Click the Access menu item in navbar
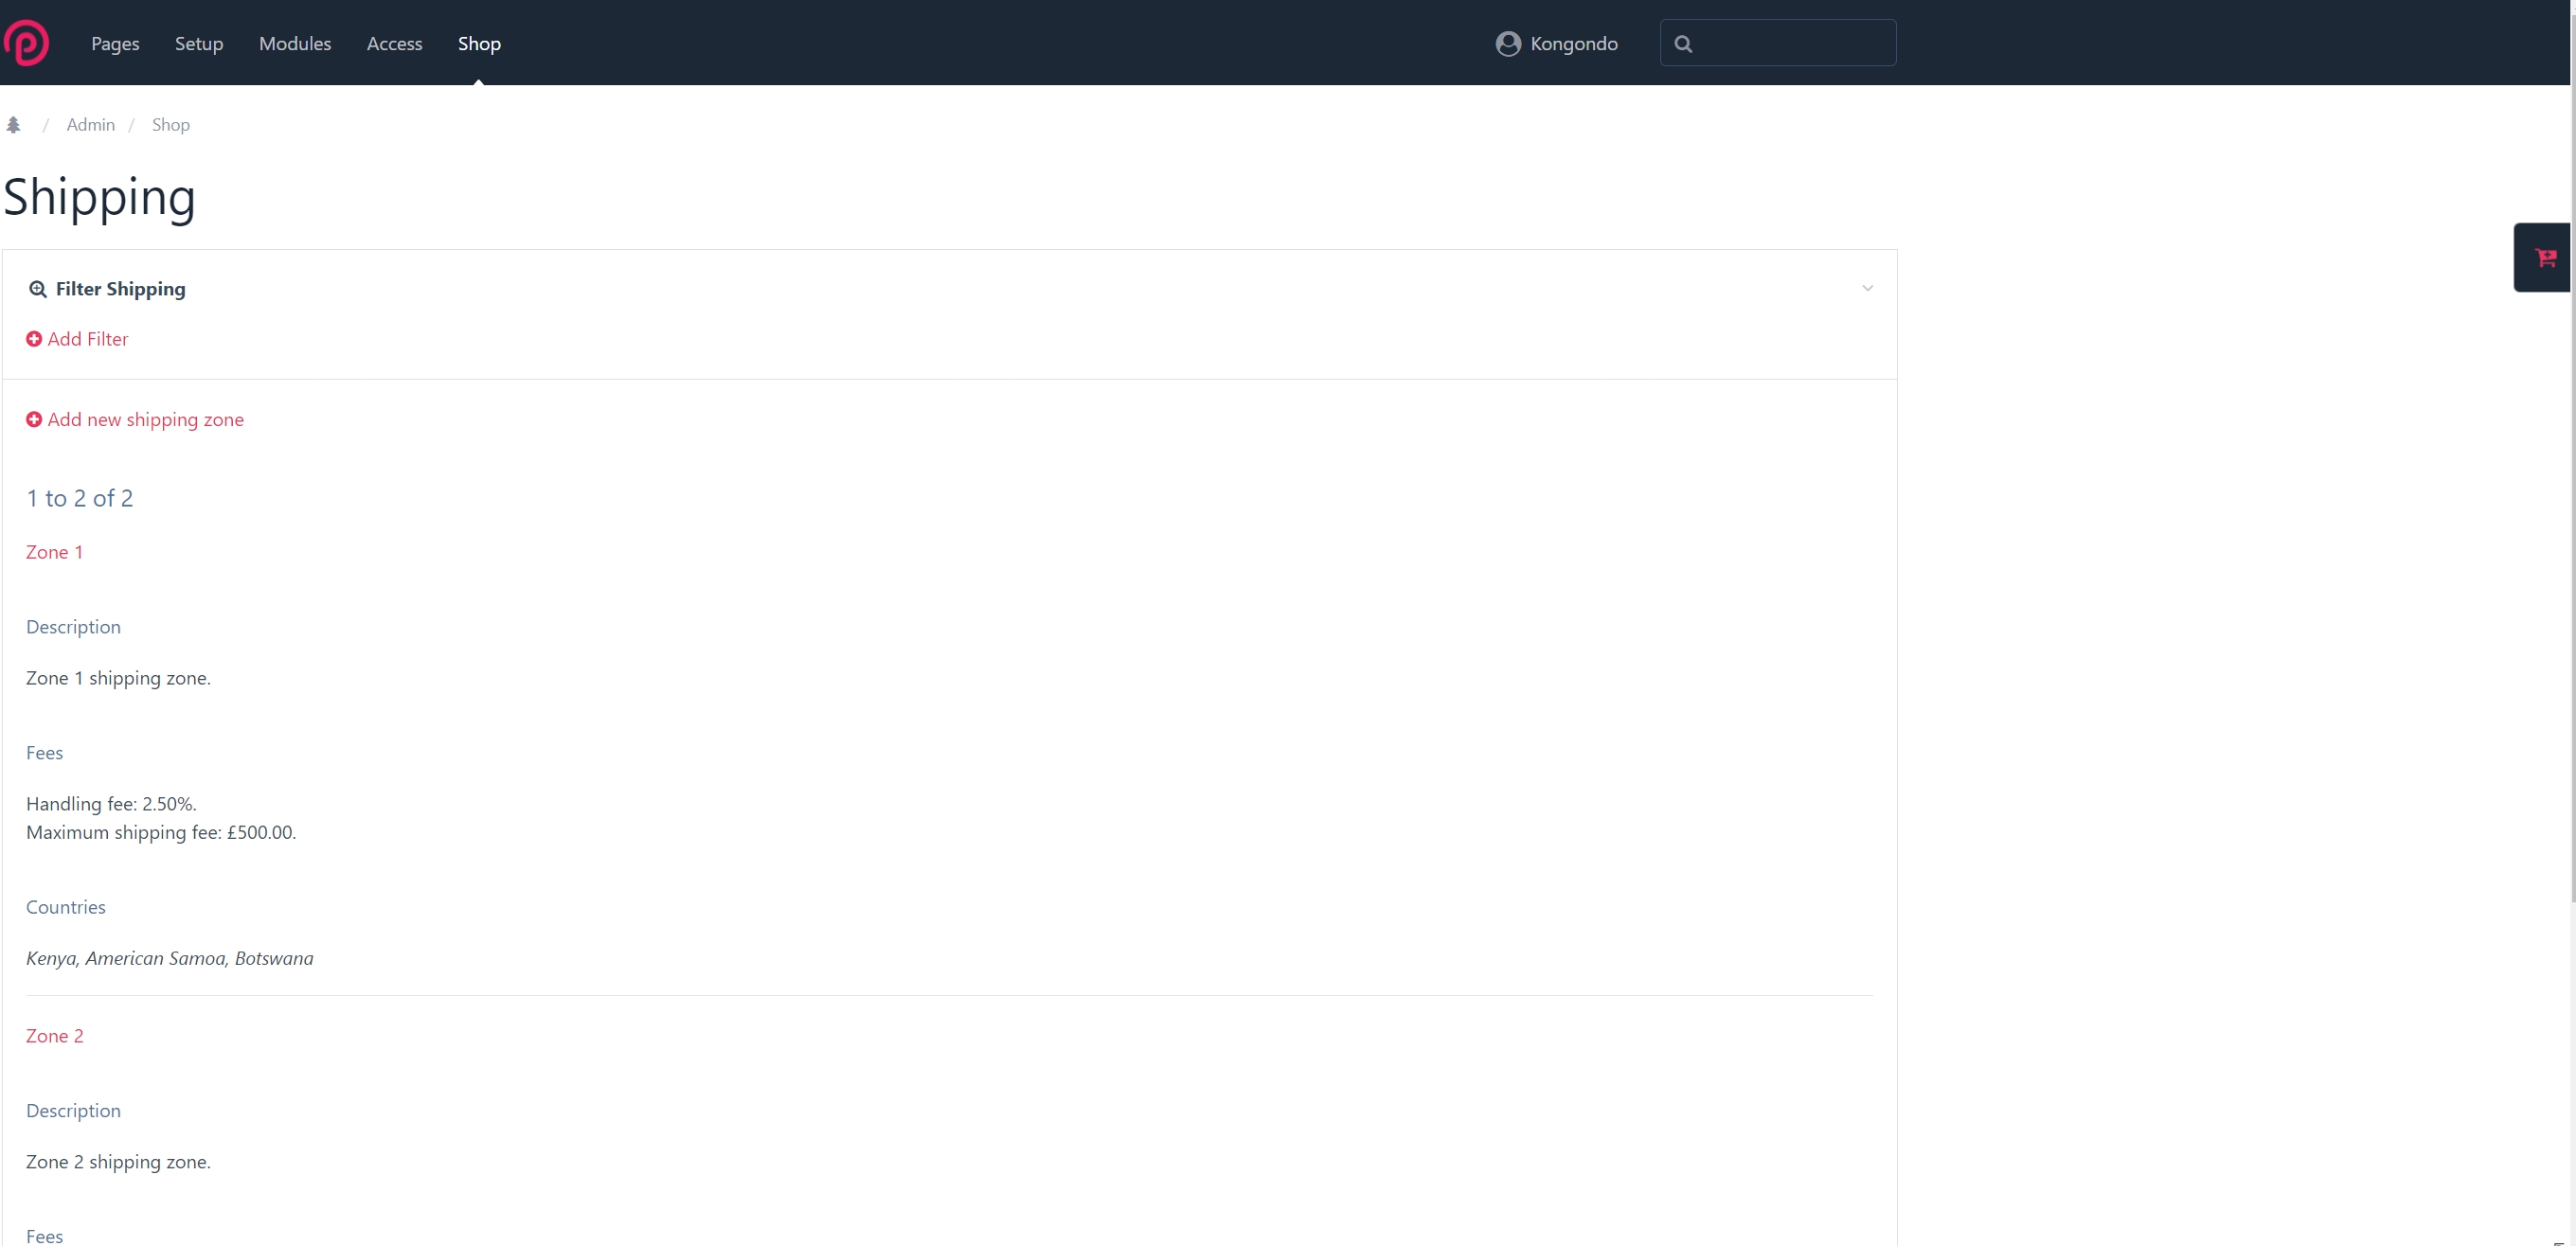2576x1246 pixels. click(x=394, y=44)
